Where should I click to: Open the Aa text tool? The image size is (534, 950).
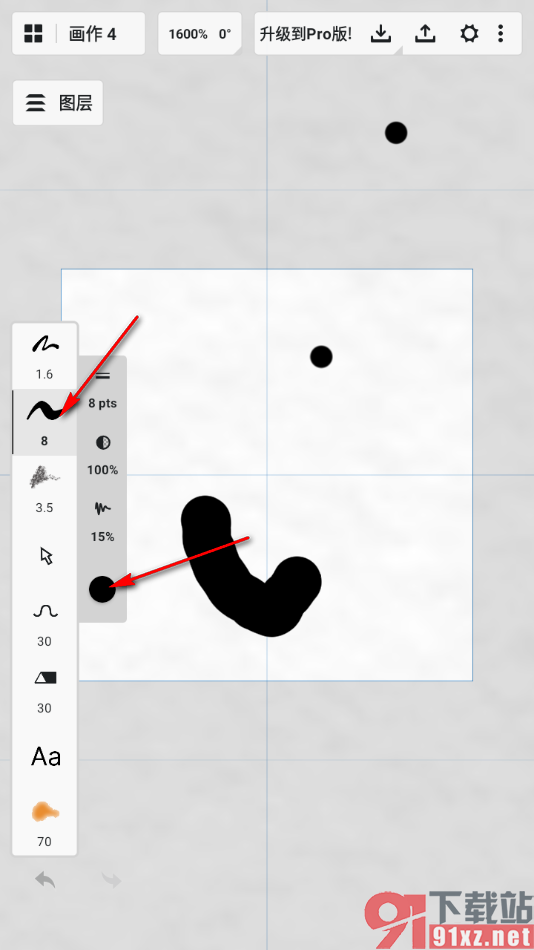(46, 757)
